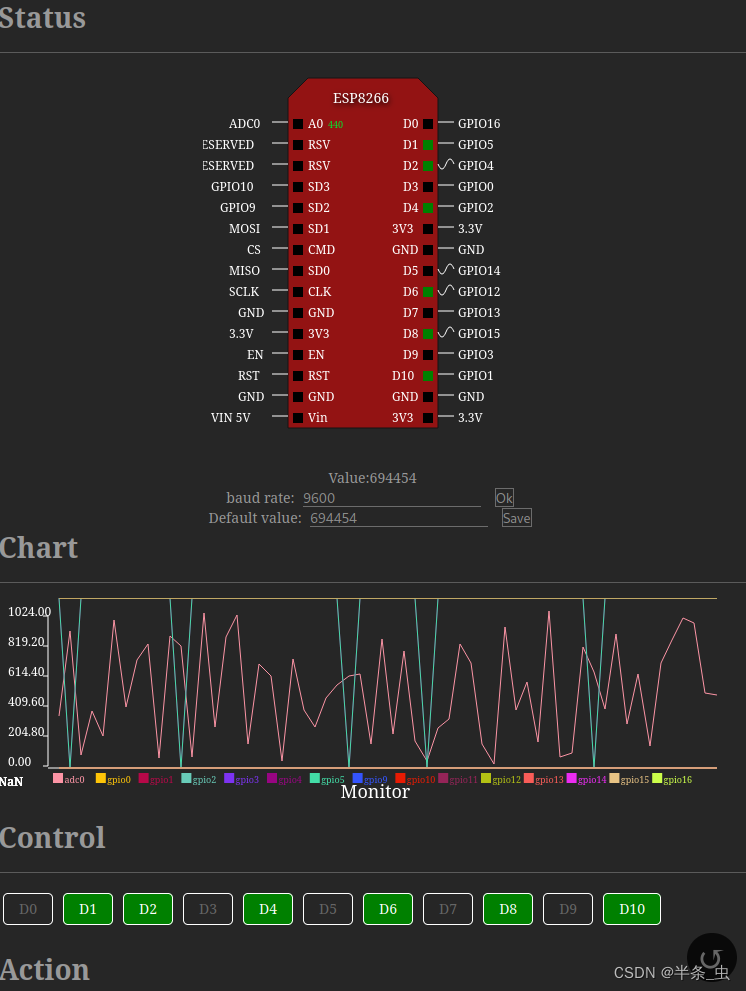Screen dimensions: 746x991
Task: Click the D4 green pin indicator
Action: 428,207
